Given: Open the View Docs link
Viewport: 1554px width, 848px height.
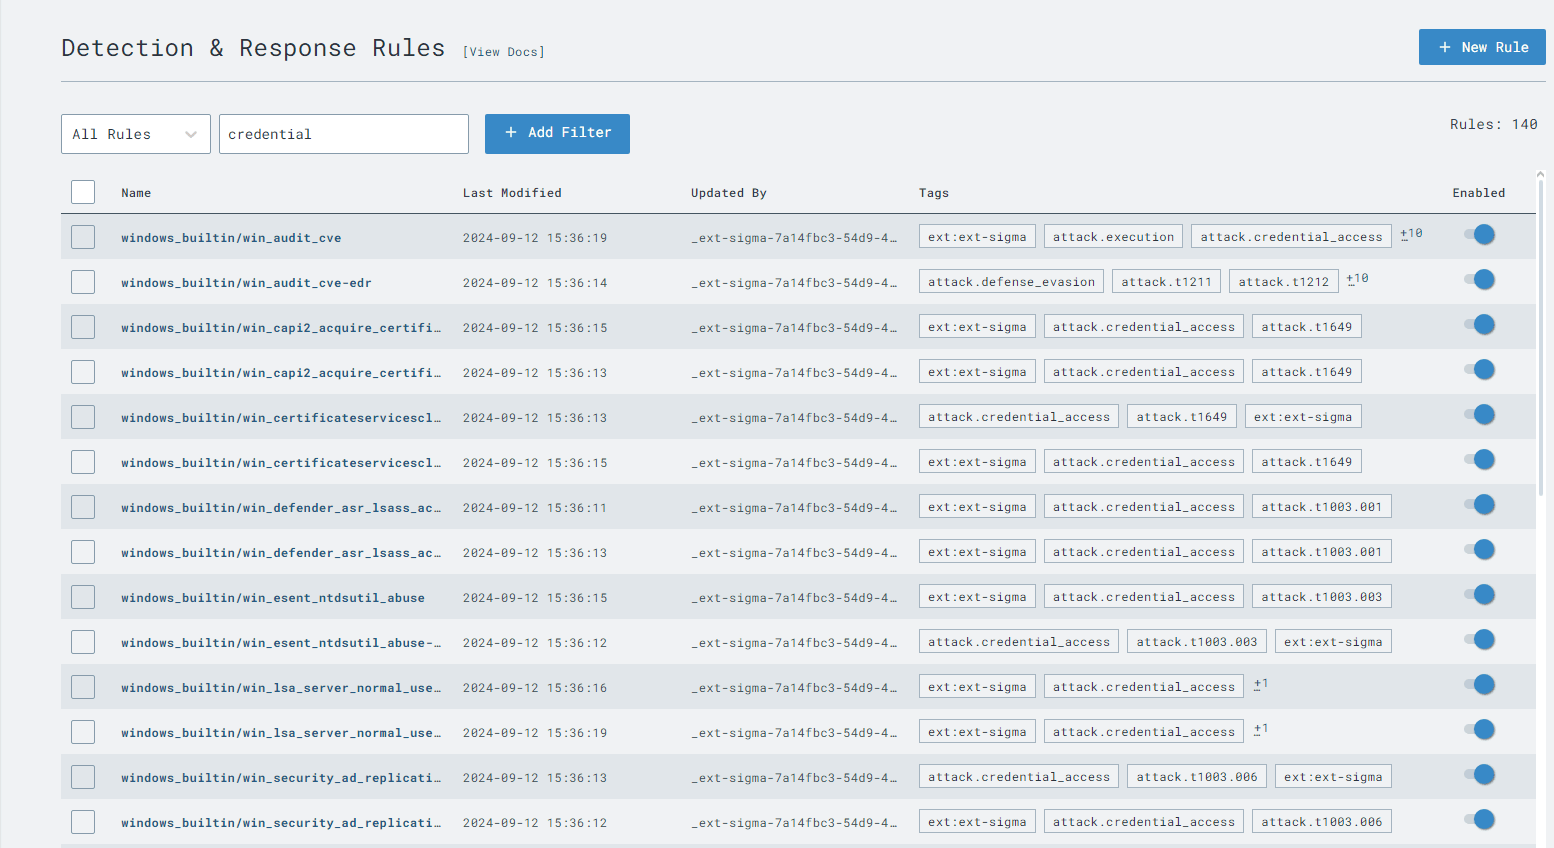Looking at the screenshot, I should click(503, 52).
